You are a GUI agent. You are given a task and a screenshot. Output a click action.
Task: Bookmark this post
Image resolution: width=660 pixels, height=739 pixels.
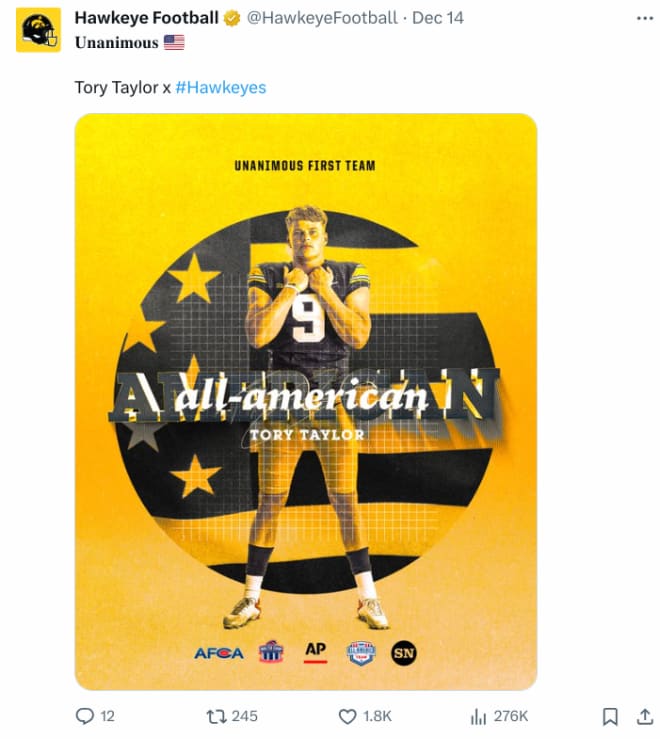pos(610,716)
